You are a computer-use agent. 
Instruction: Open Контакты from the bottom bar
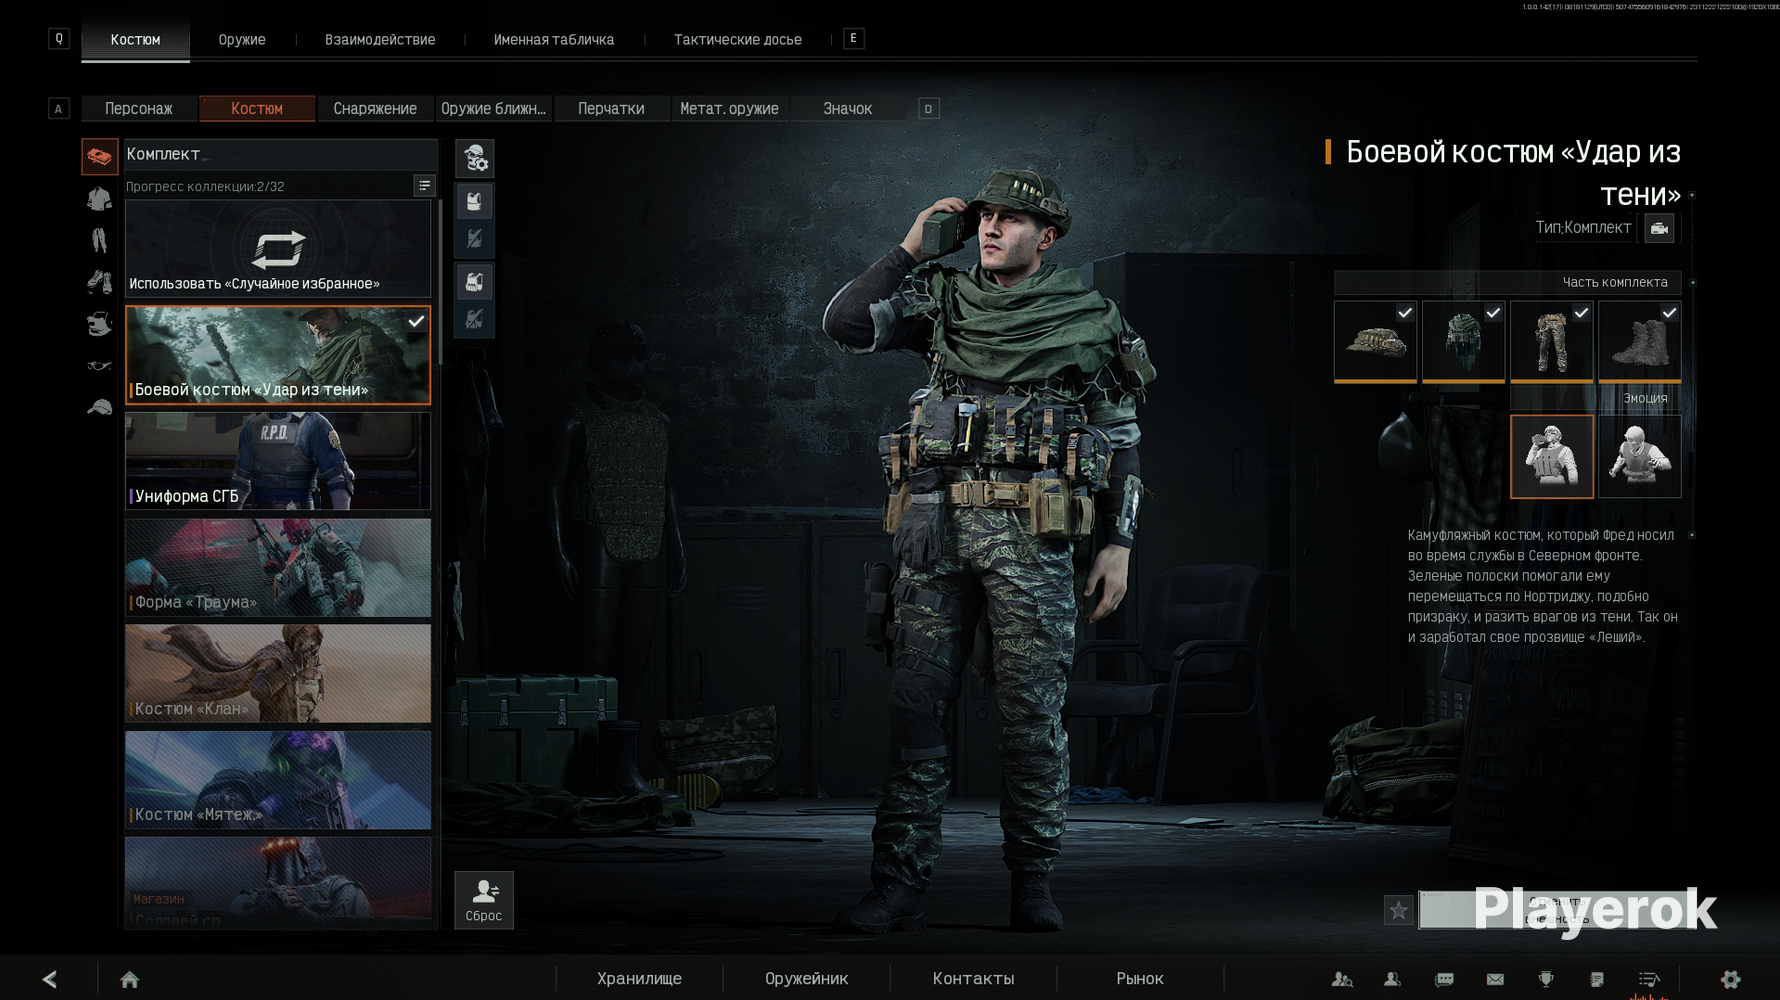[x=974, y=979]
